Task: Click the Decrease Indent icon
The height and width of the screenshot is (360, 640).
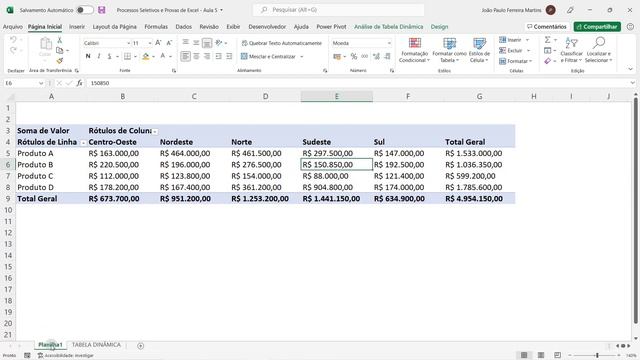Action: 218,56
